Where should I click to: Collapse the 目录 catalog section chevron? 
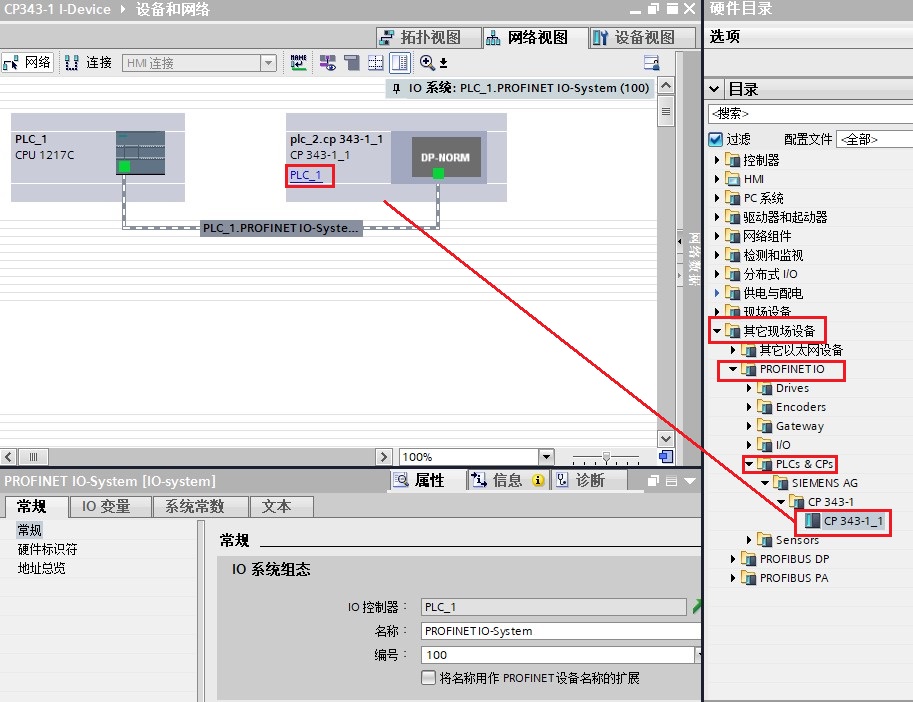714,89
